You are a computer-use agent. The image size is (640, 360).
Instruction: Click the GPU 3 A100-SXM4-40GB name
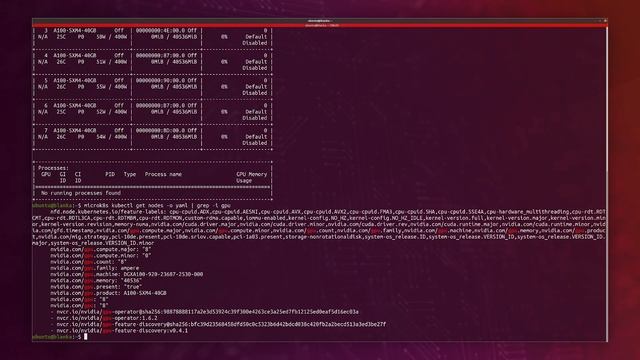[75, 31]
